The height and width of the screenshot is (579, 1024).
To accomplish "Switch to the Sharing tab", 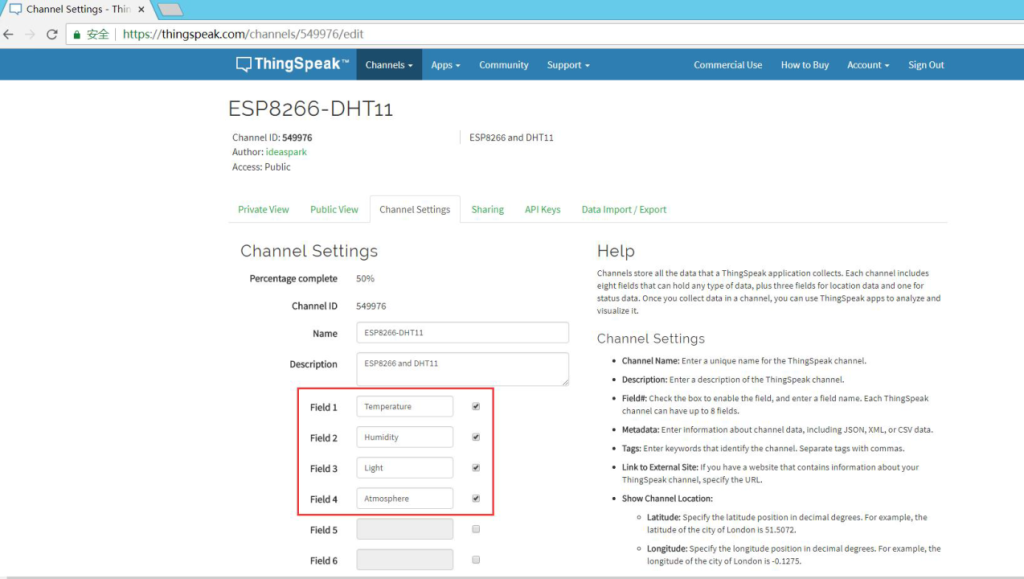I will pos(488,210).
